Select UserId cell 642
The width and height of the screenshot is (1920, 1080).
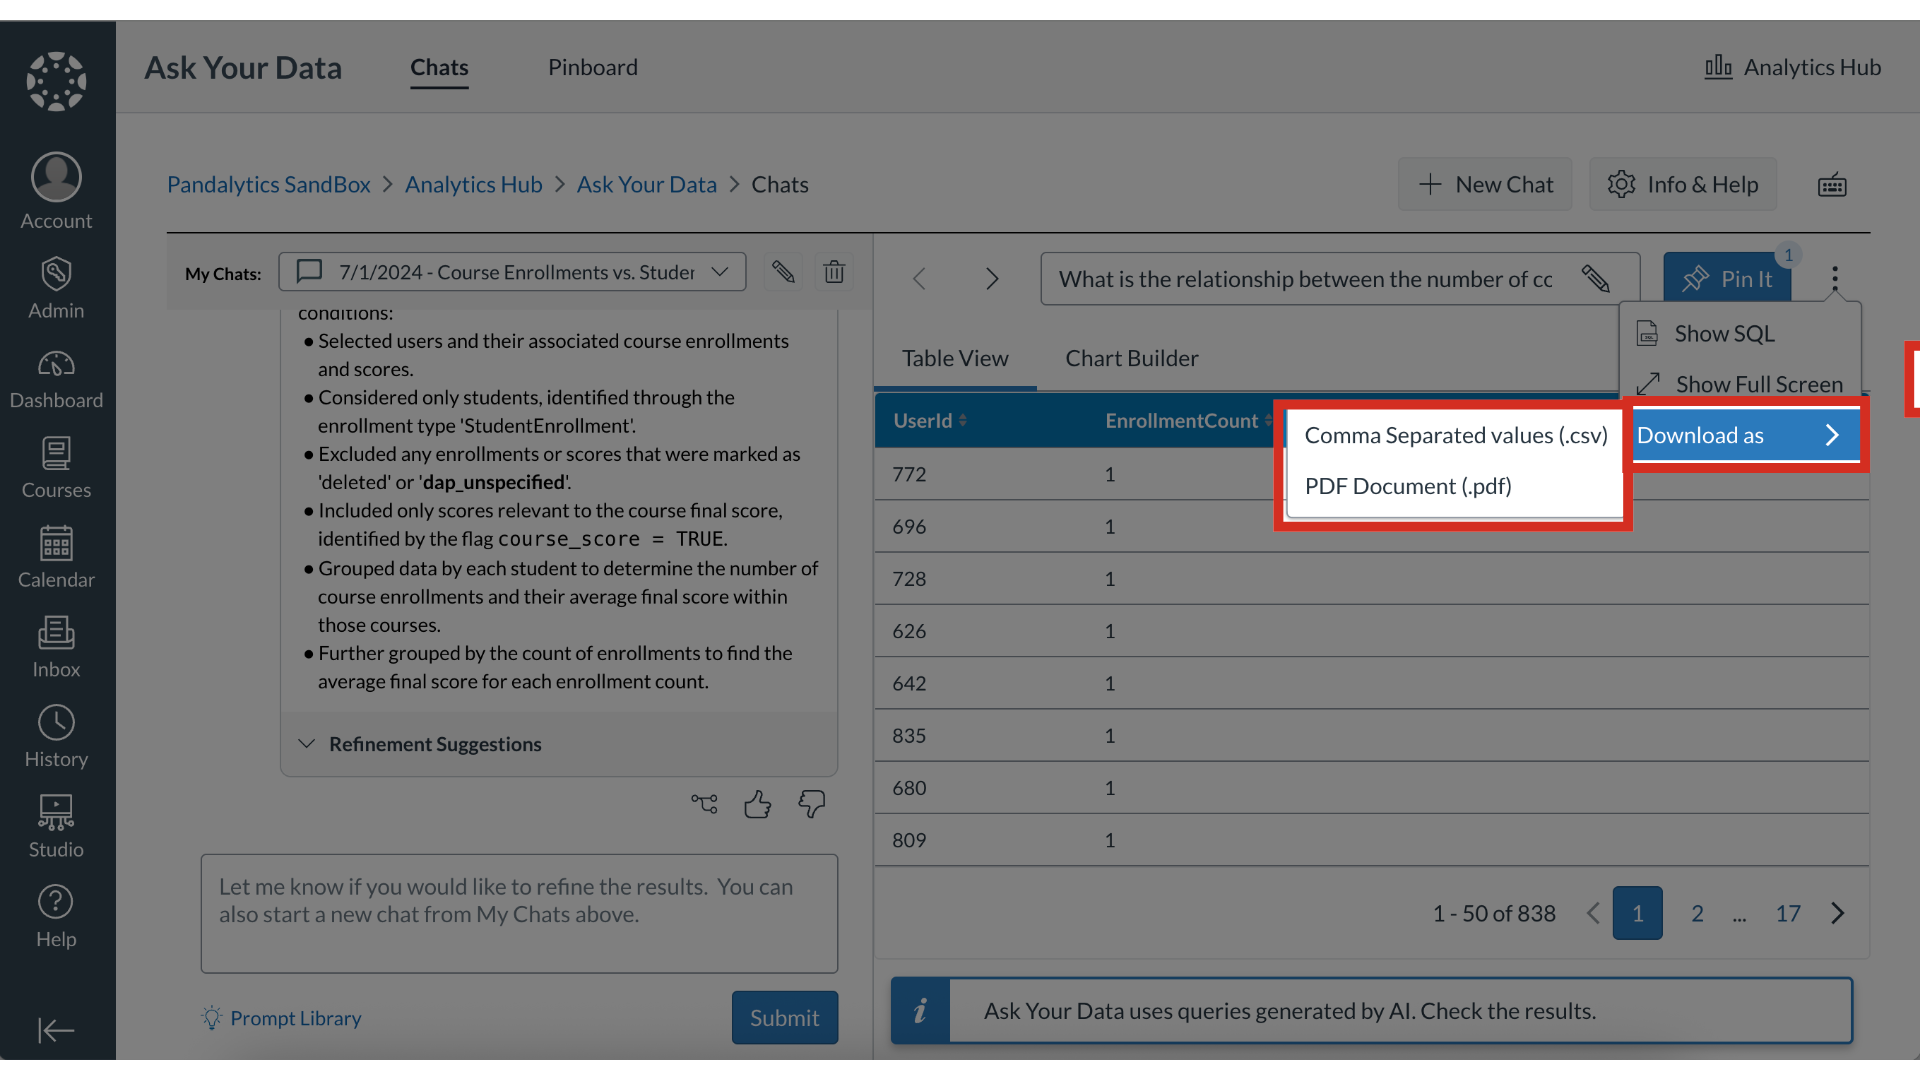point(909,683)
